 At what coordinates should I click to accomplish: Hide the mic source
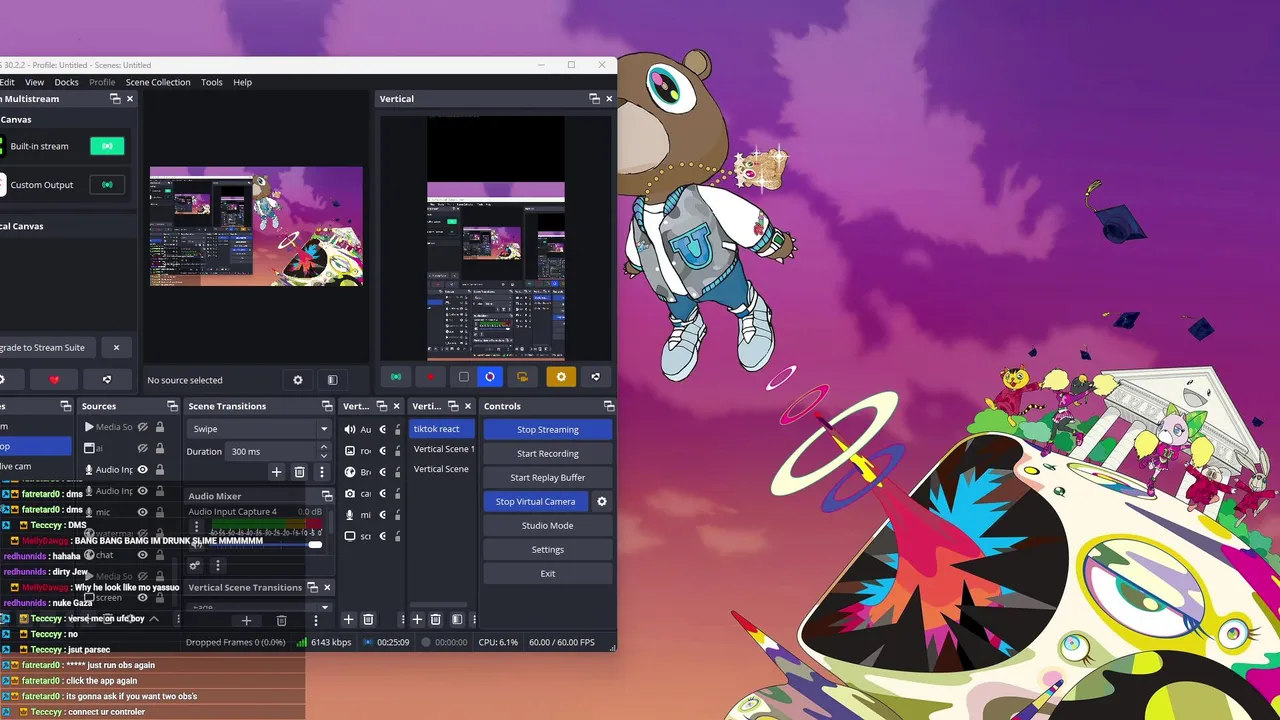point(143,512)
